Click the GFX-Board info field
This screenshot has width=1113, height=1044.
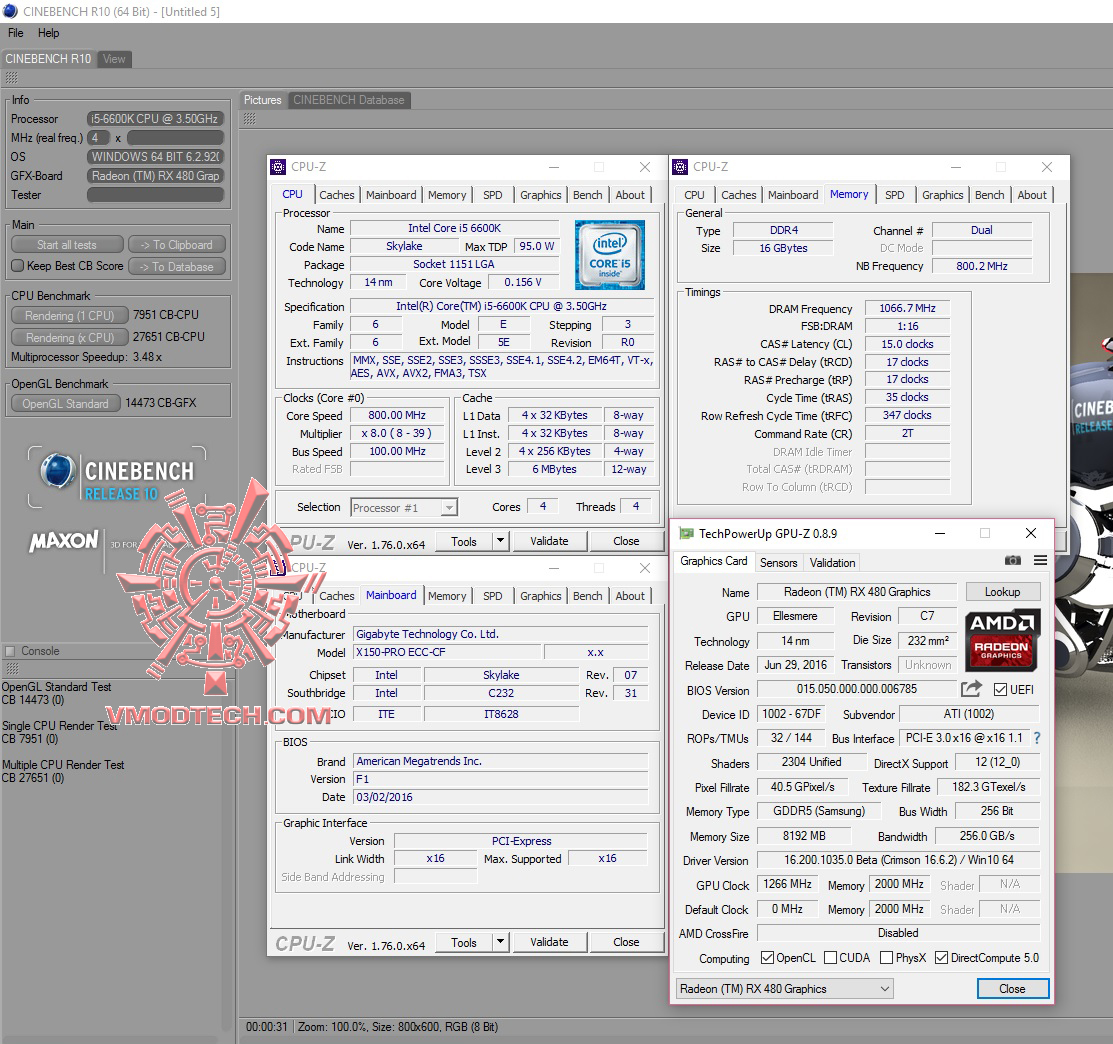pos(155,175)
